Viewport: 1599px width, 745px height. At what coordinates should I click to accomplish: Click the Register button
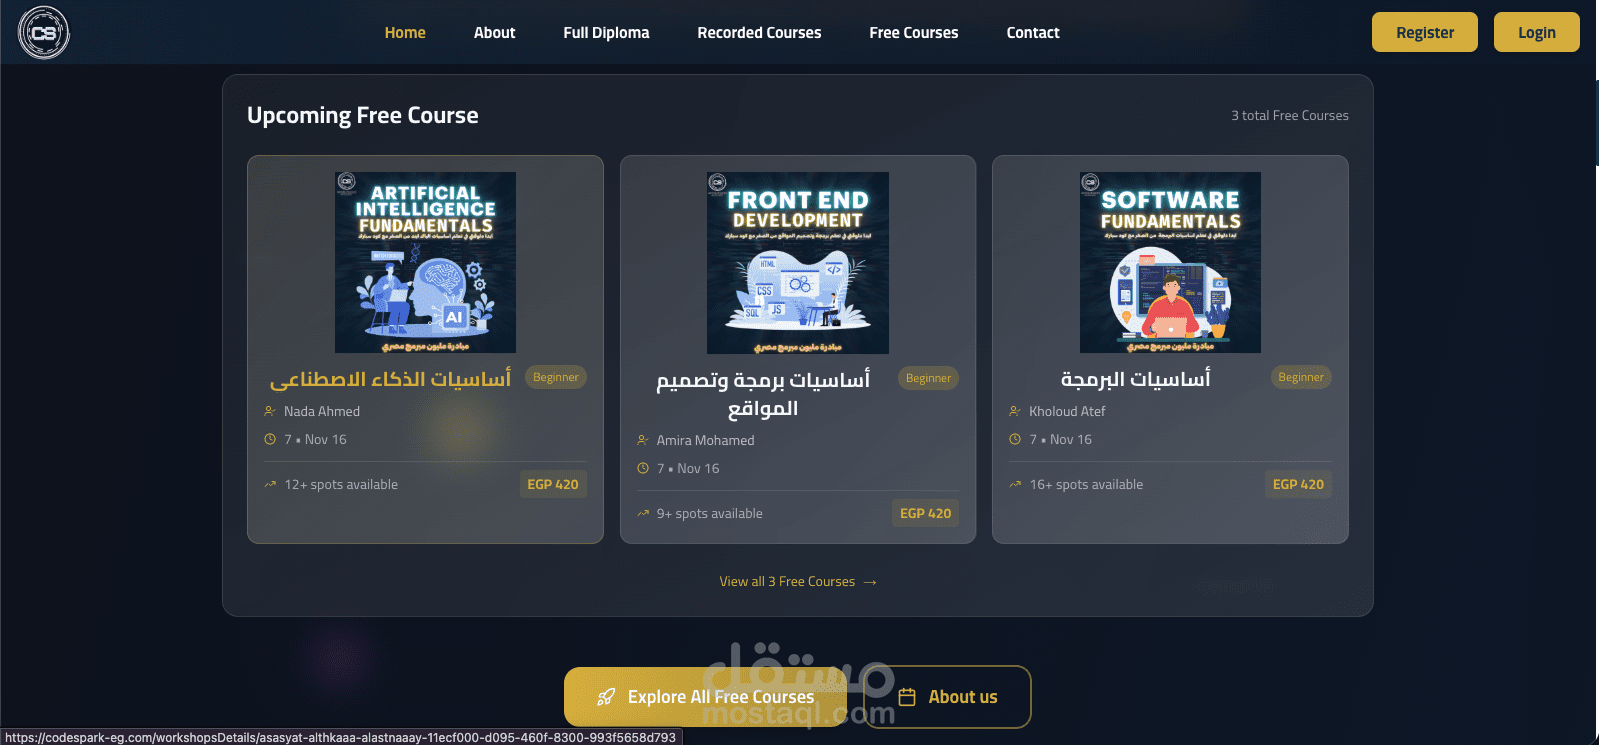tap(1425, 32)
